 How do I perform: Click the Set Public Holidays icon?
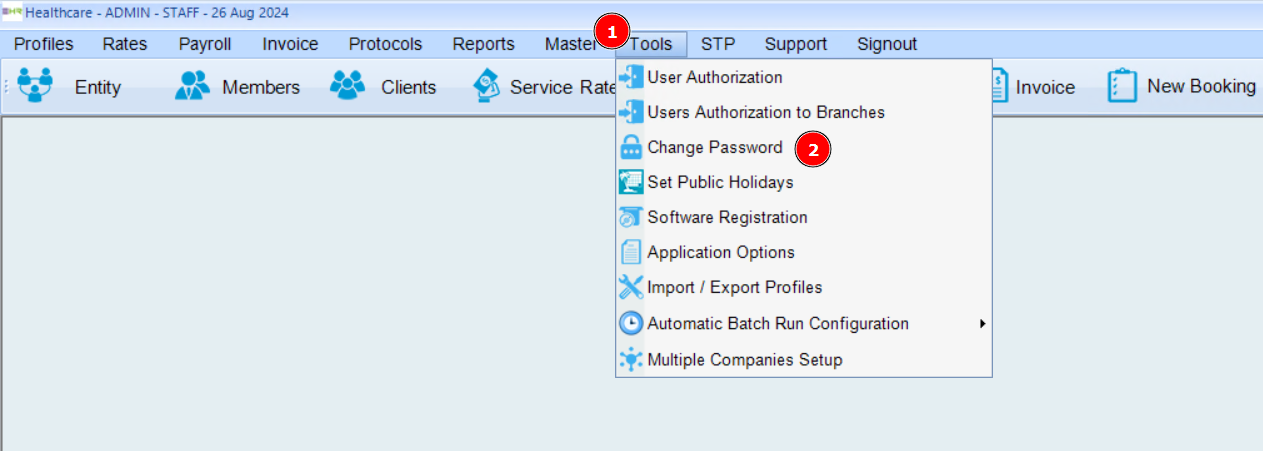click(631, 183)
